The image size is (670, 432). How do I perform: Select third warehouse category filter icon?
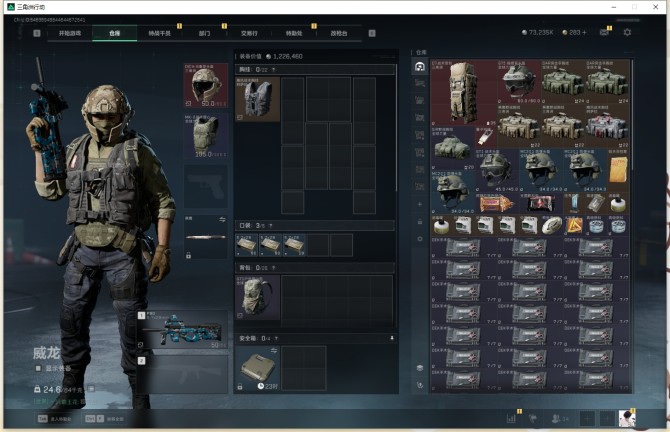(420, 100)
